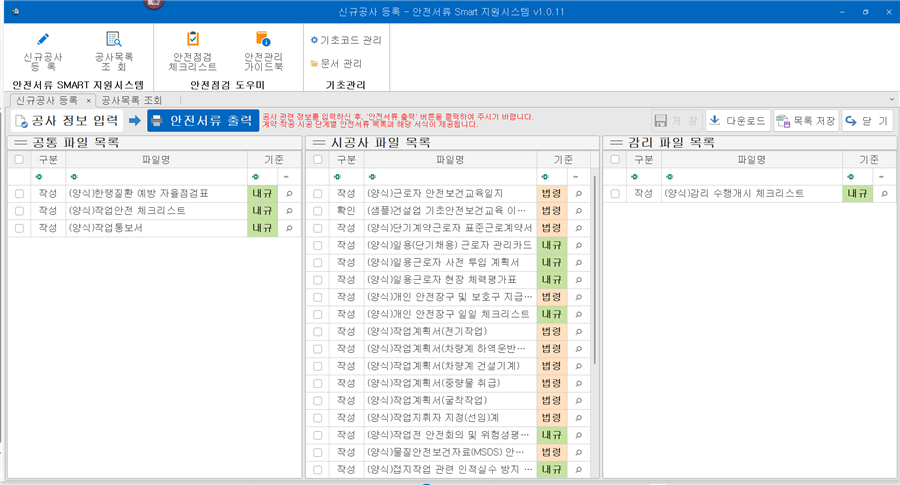
Task: Preview 작업계획서(중량물 취급) magnifier icon
Action: coord(579,383)
